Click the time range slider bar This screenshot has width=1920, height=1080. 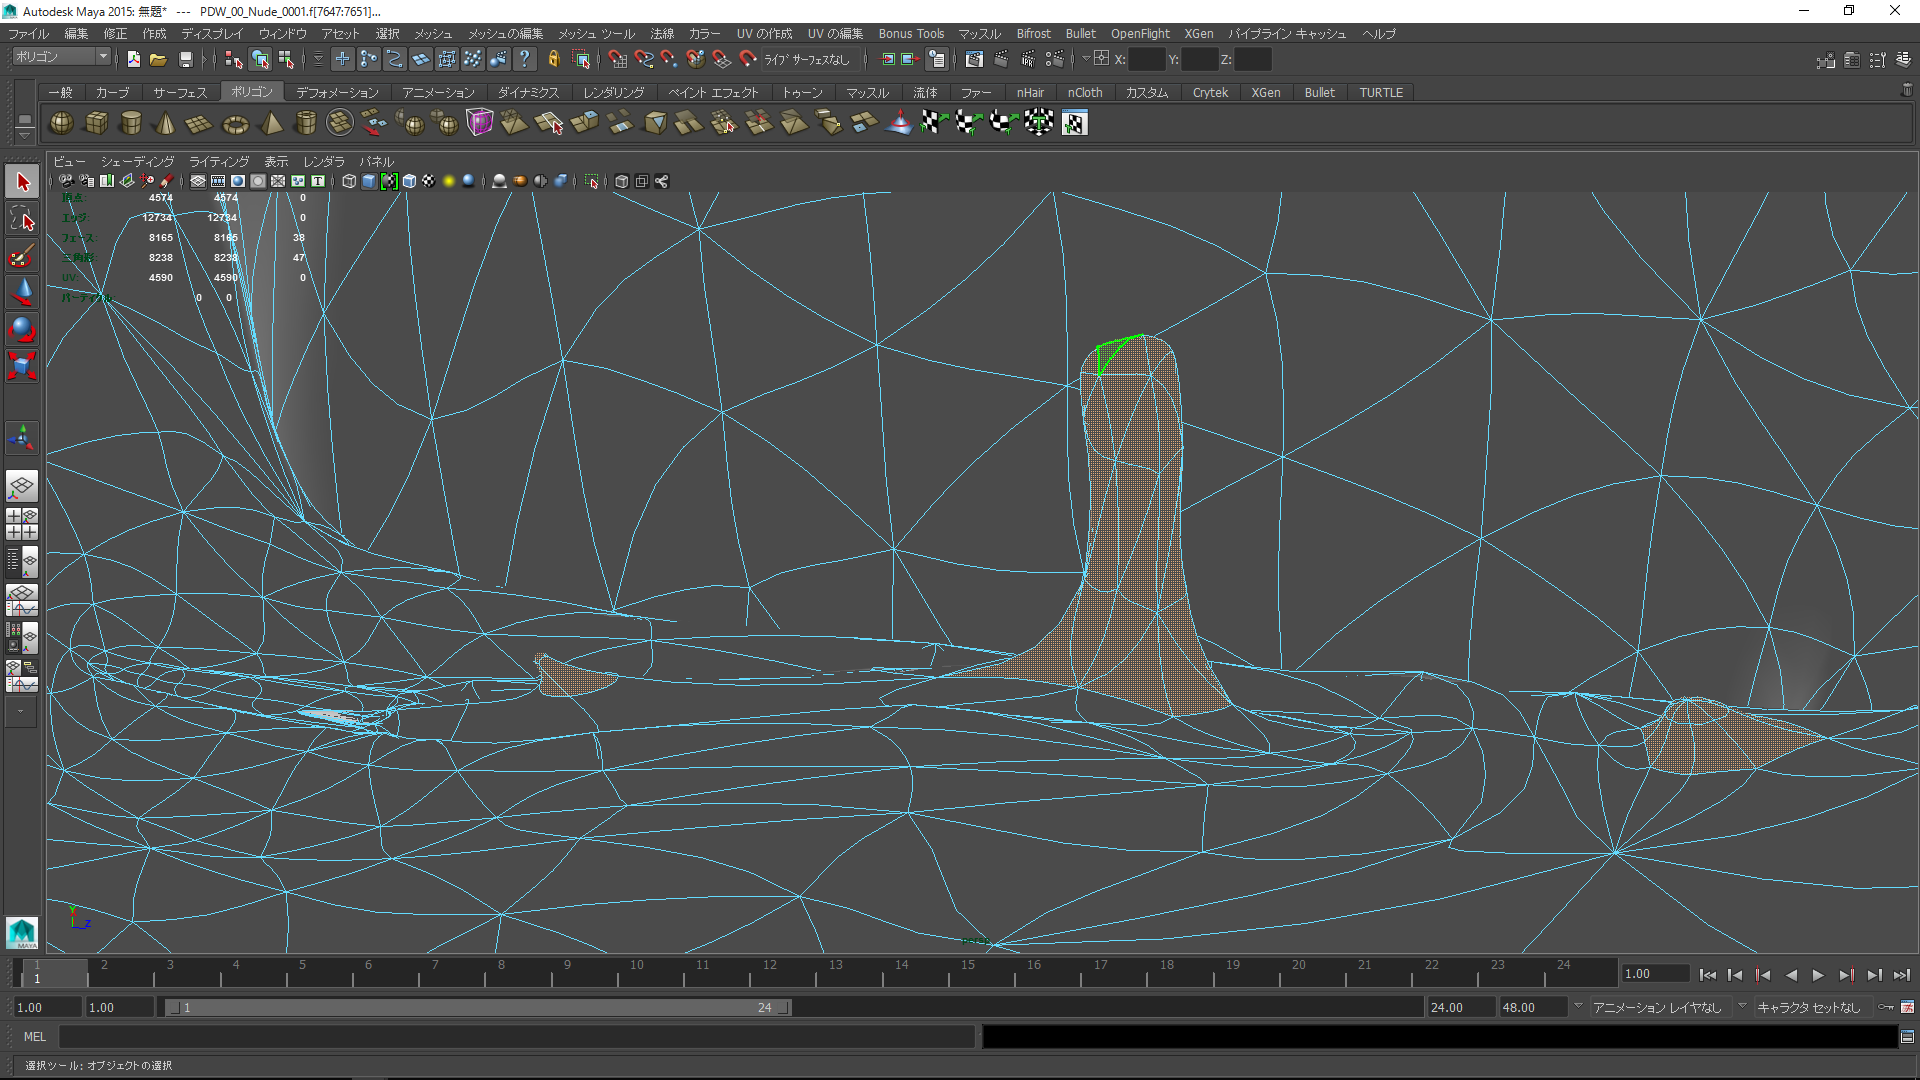click(478, 1007)
